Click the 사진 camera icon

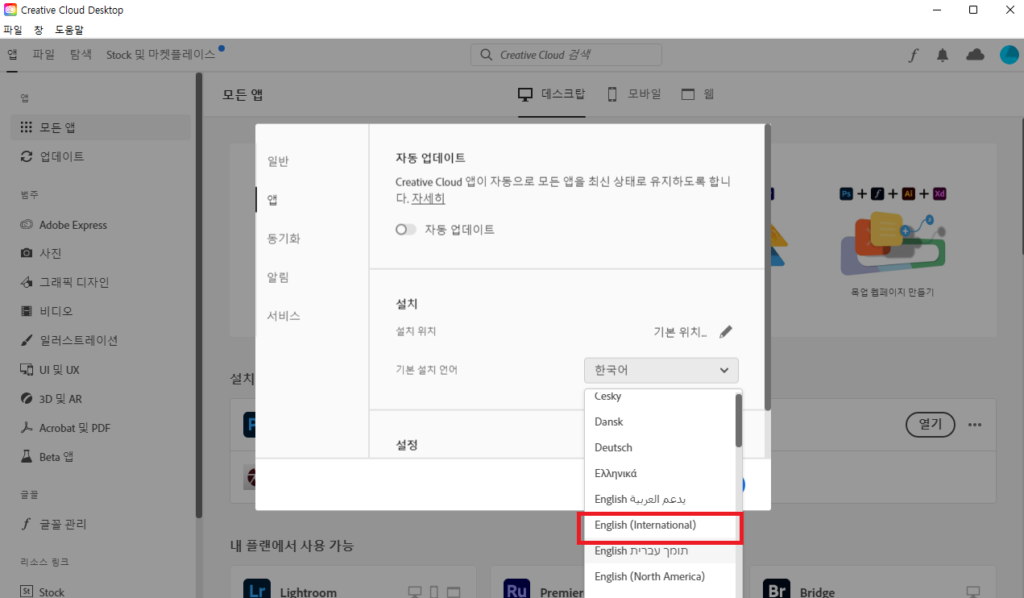click(26, 253)
